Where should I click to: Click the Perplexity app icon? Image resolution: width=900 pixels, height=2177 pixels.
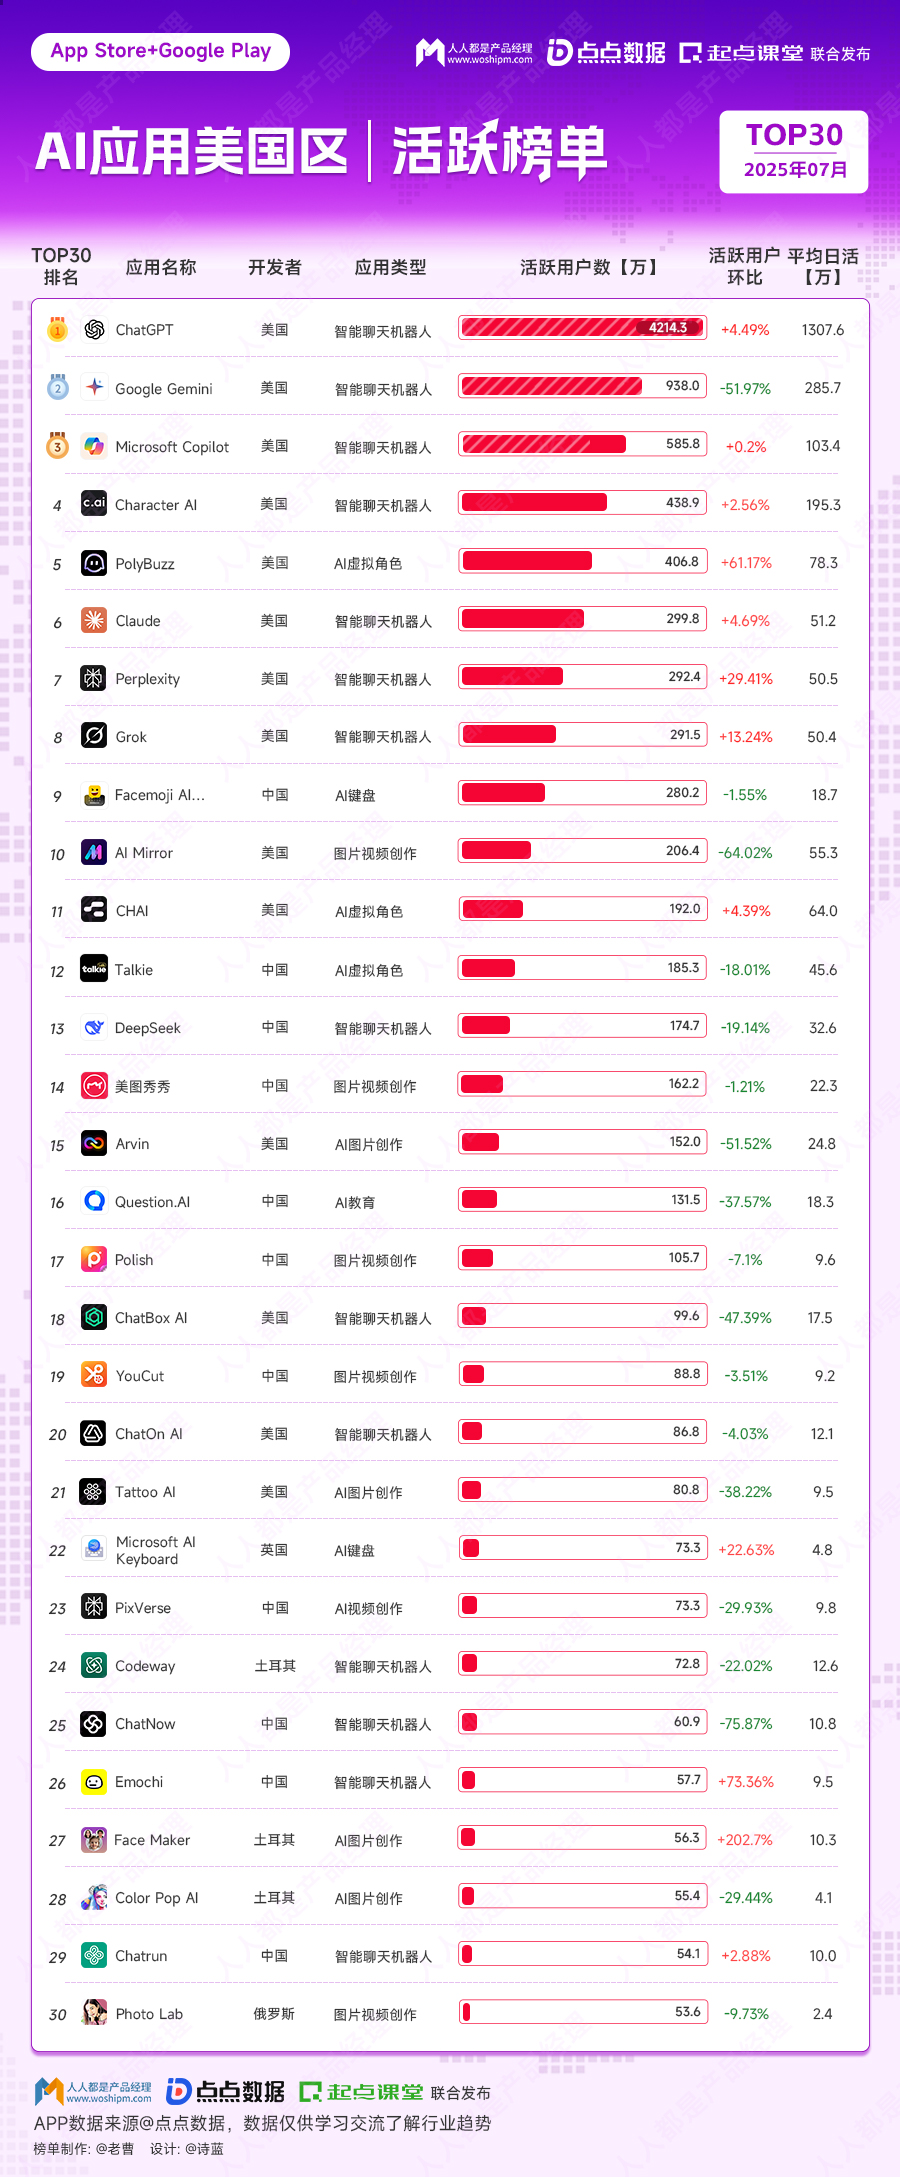point(94,678)
